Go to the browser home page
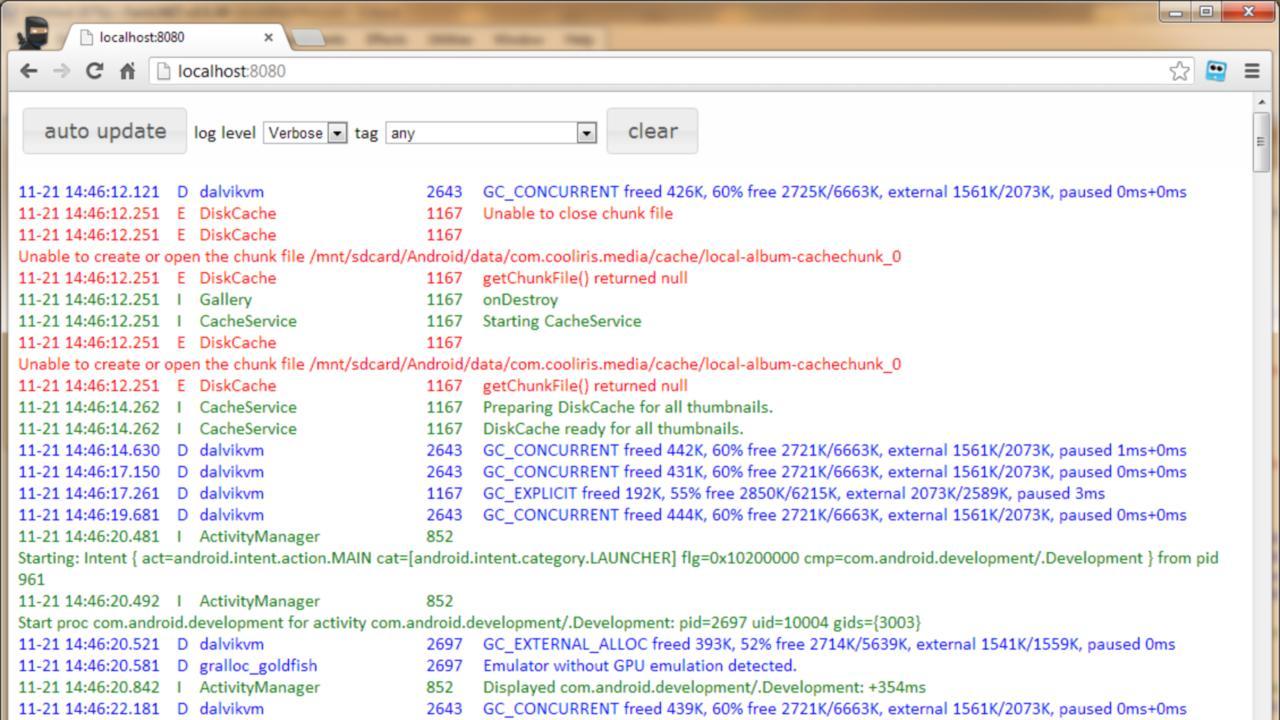This screenshot has width=1280, height=720. 127,71
